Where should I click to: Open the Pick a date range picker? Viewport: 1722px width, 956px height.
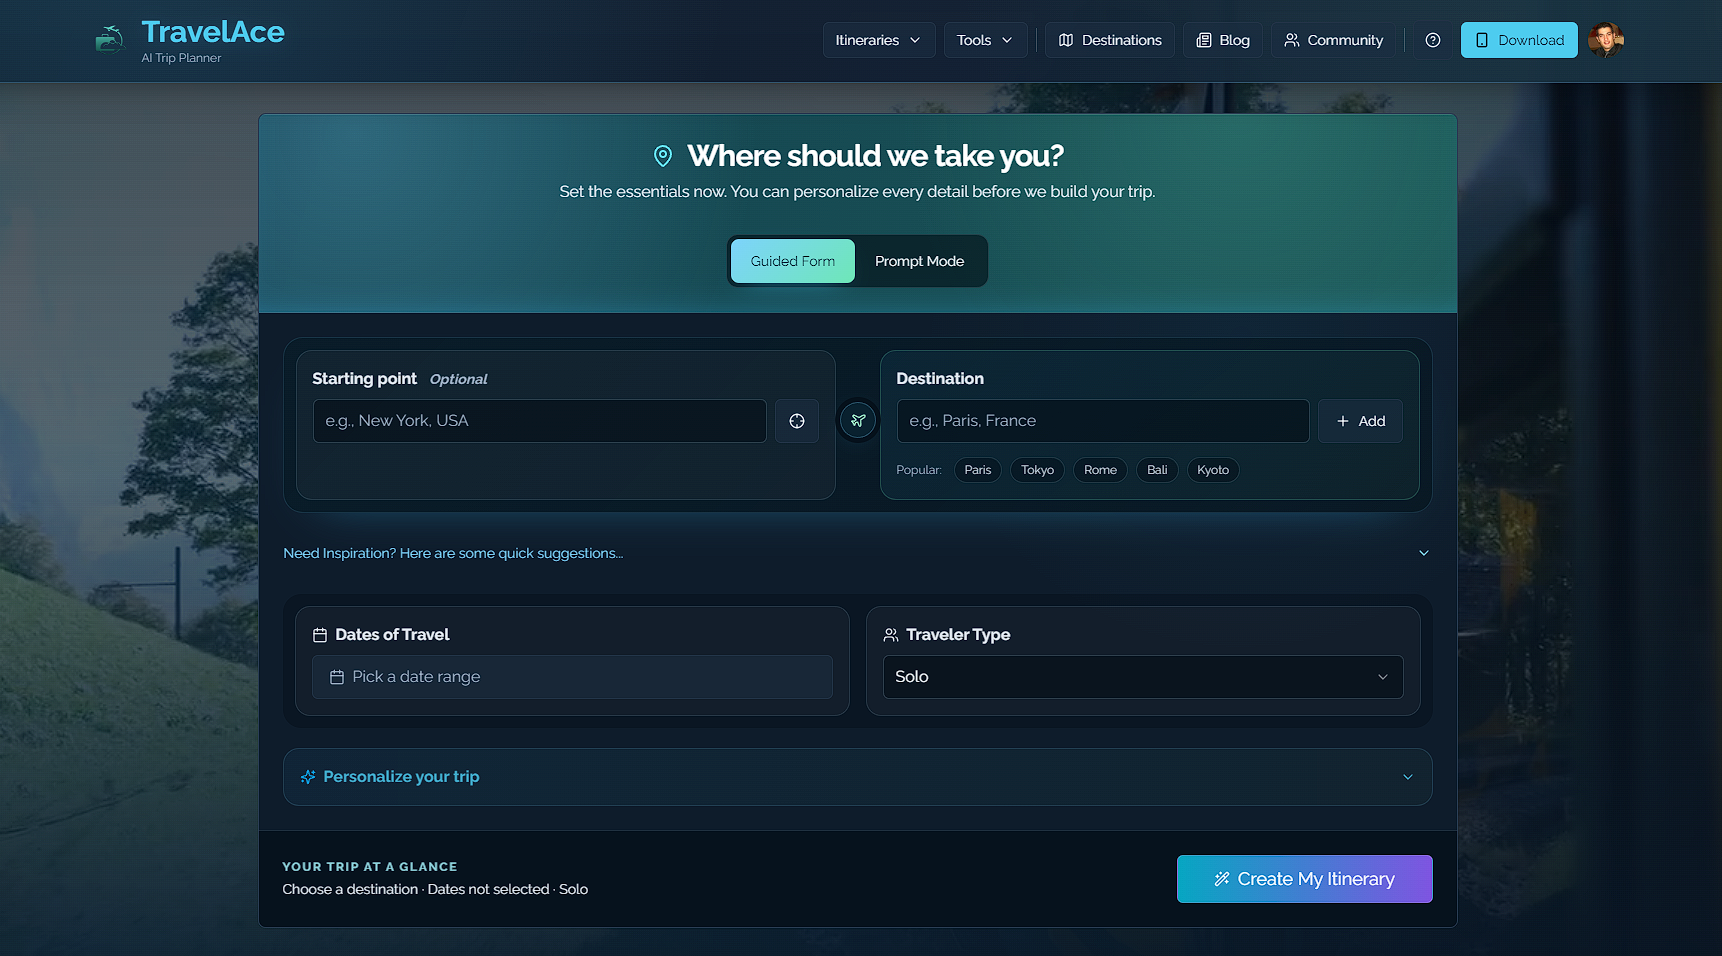pyautogui.click(x=572, y=677)
